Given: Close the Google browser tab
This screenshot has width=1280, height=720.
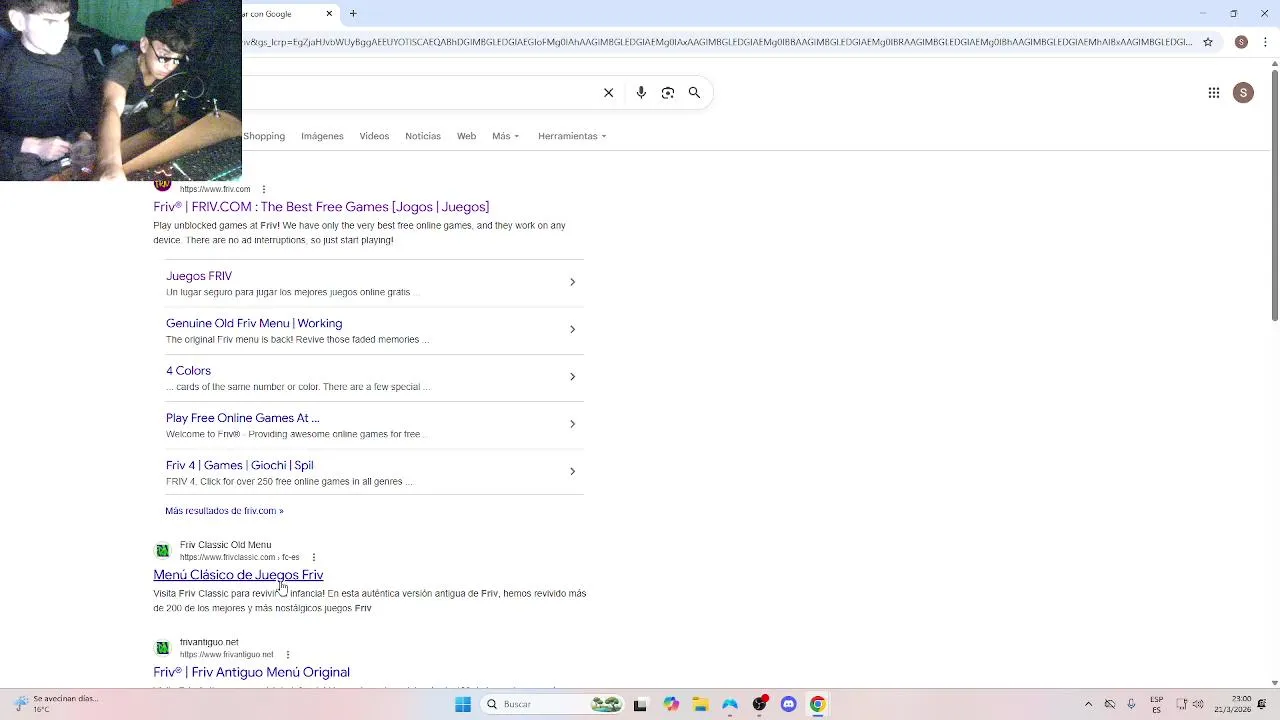Looking at the screenshot, I should (329, 14).
